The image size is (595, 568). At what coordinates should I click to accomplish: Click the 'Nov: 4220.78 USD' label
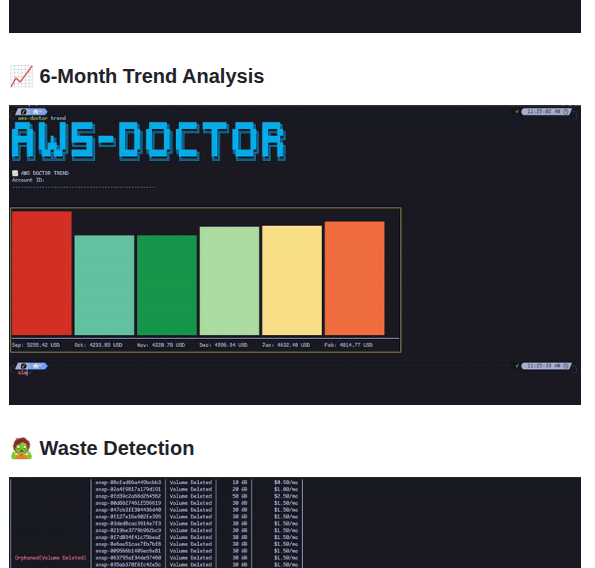click(x=161, y=345)
